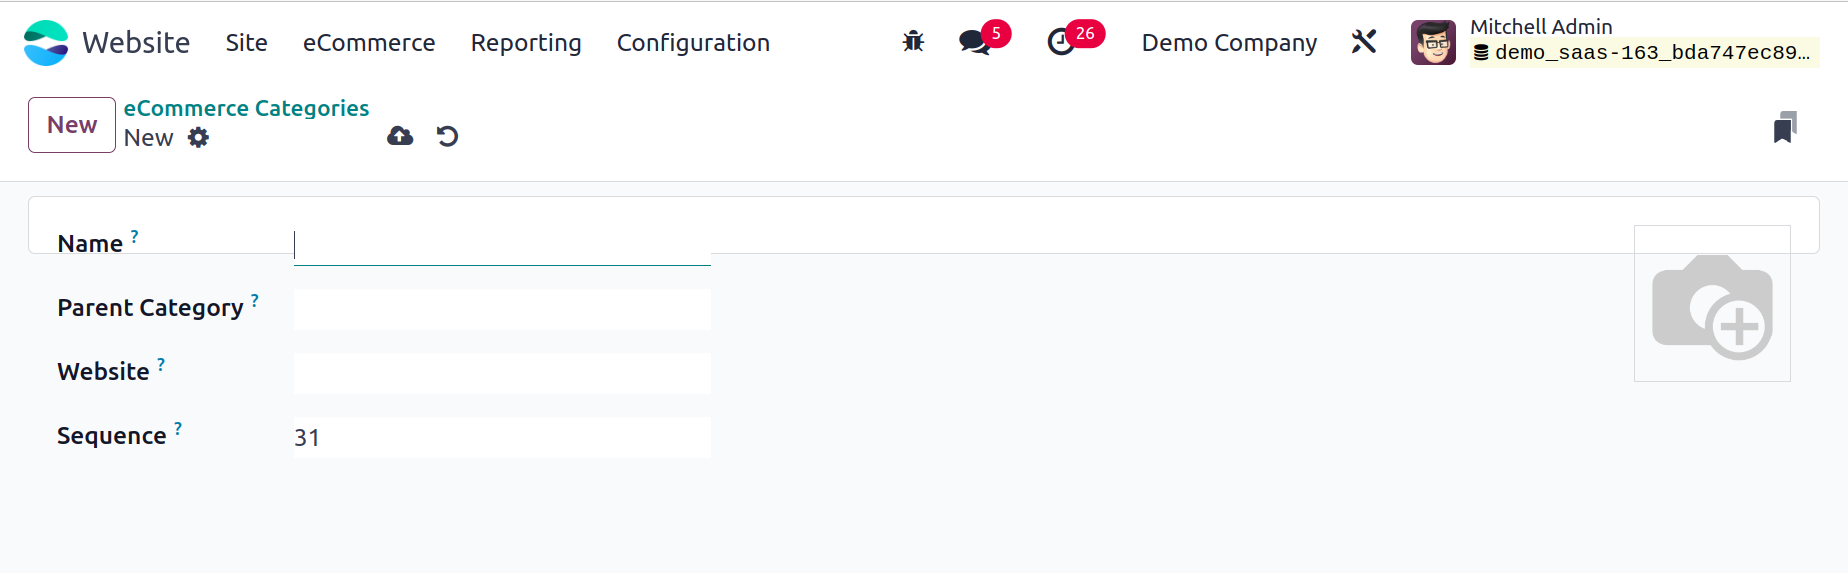
Task: Show the Name field help tooltip question mark
Action: click(135, 236)
